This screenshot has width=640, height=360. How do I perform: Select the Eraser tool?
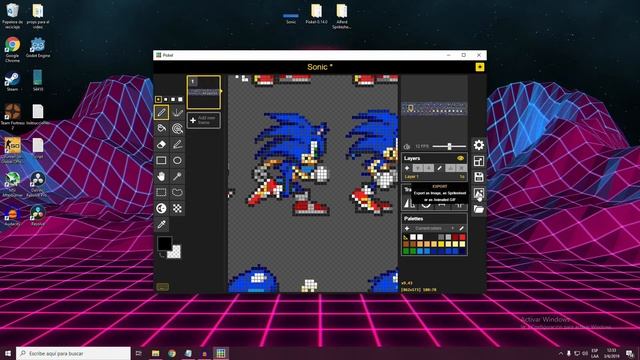click(161, 144)
